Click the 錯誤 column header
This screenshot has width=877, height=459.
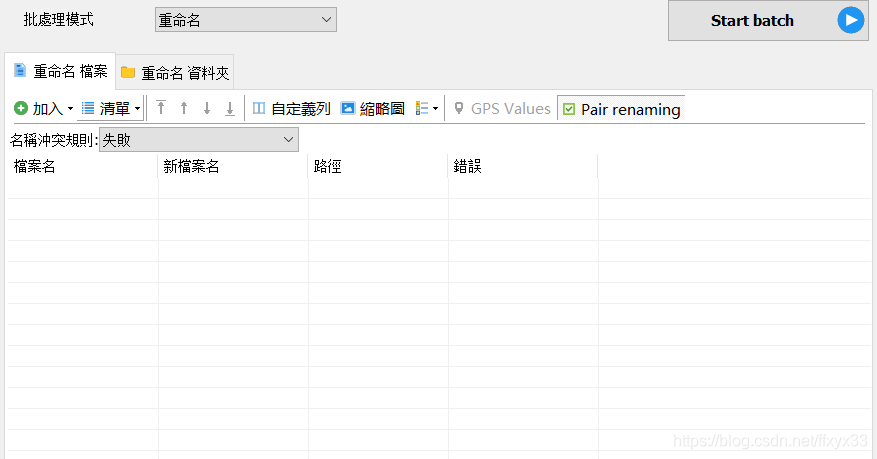click(x=523, y=166)
